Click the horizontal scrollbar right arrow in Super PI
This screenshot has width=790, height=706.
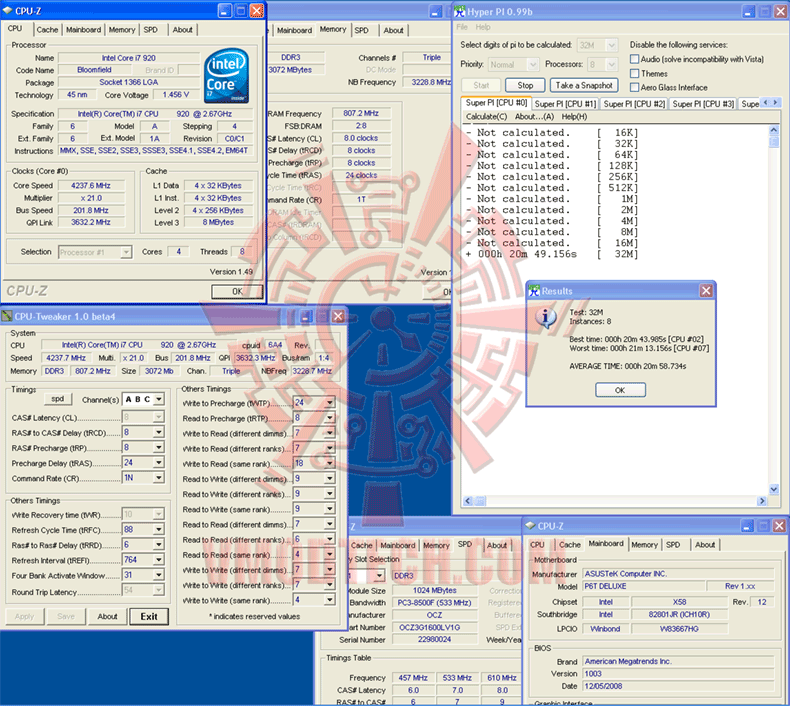[762, 501]
